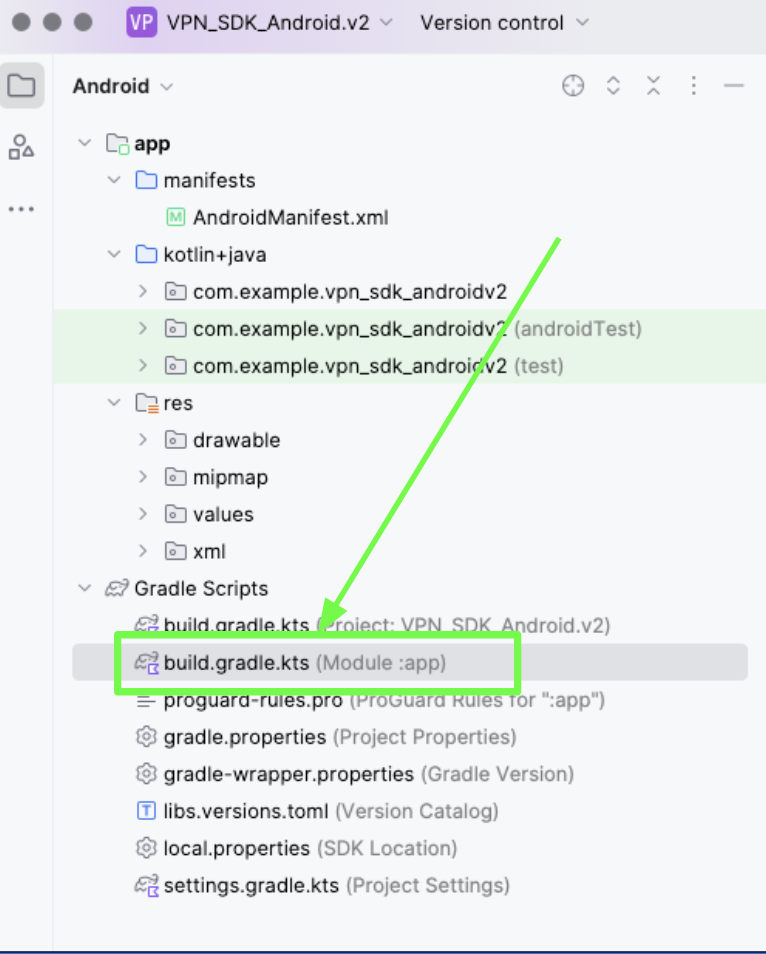
Task: Hide the Project panel with minimize icon
Action: (734, 86)
